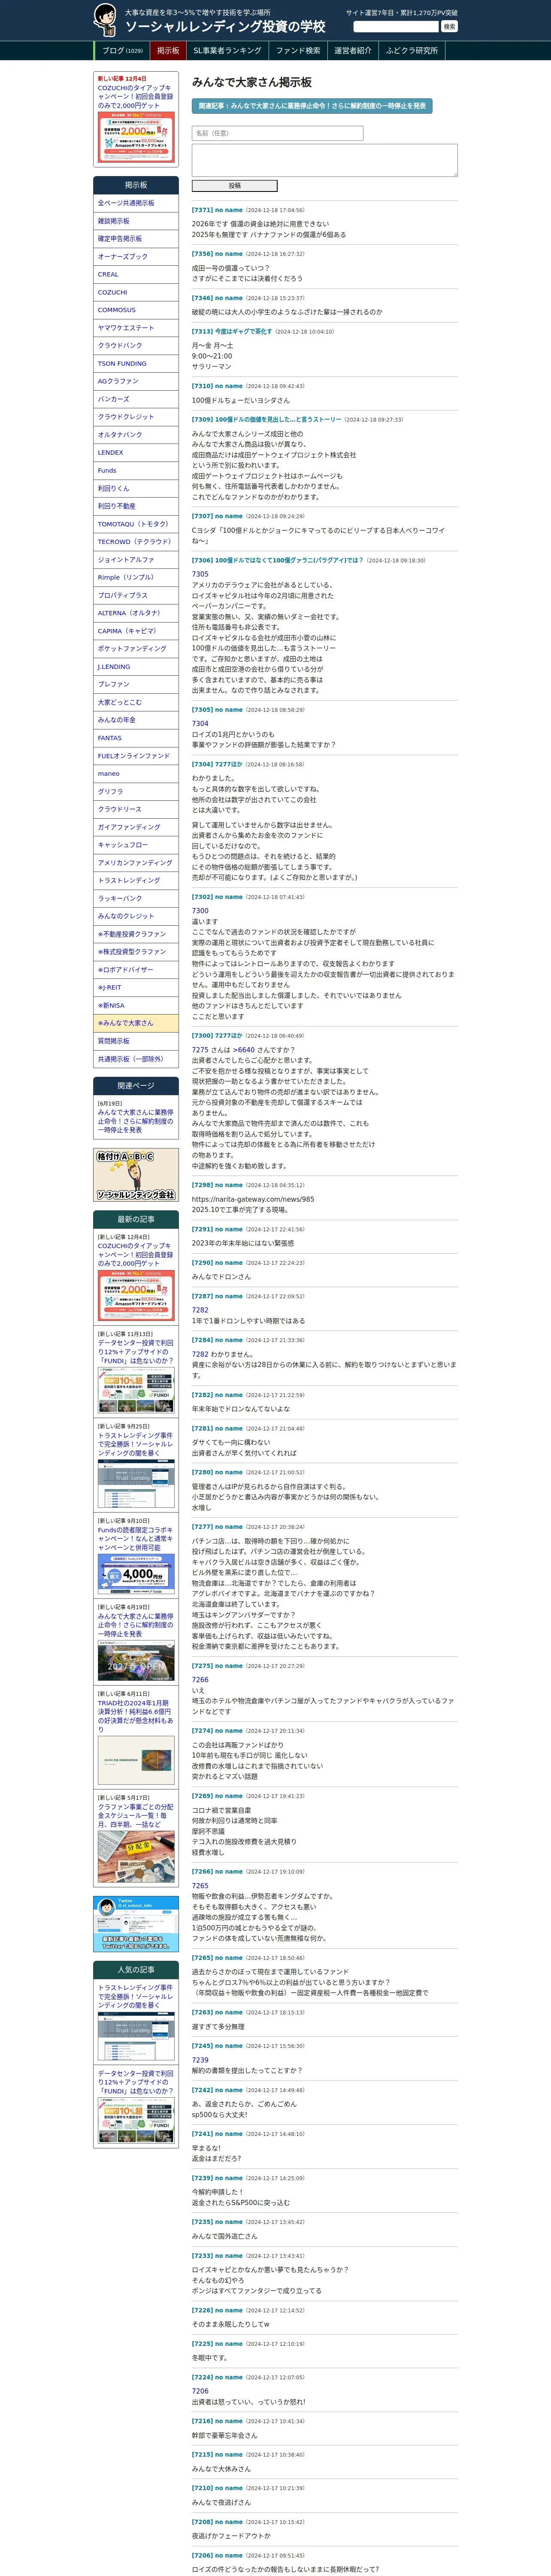Open the ※新NISA board link
551x2576 pixels.
point(136,1006)
